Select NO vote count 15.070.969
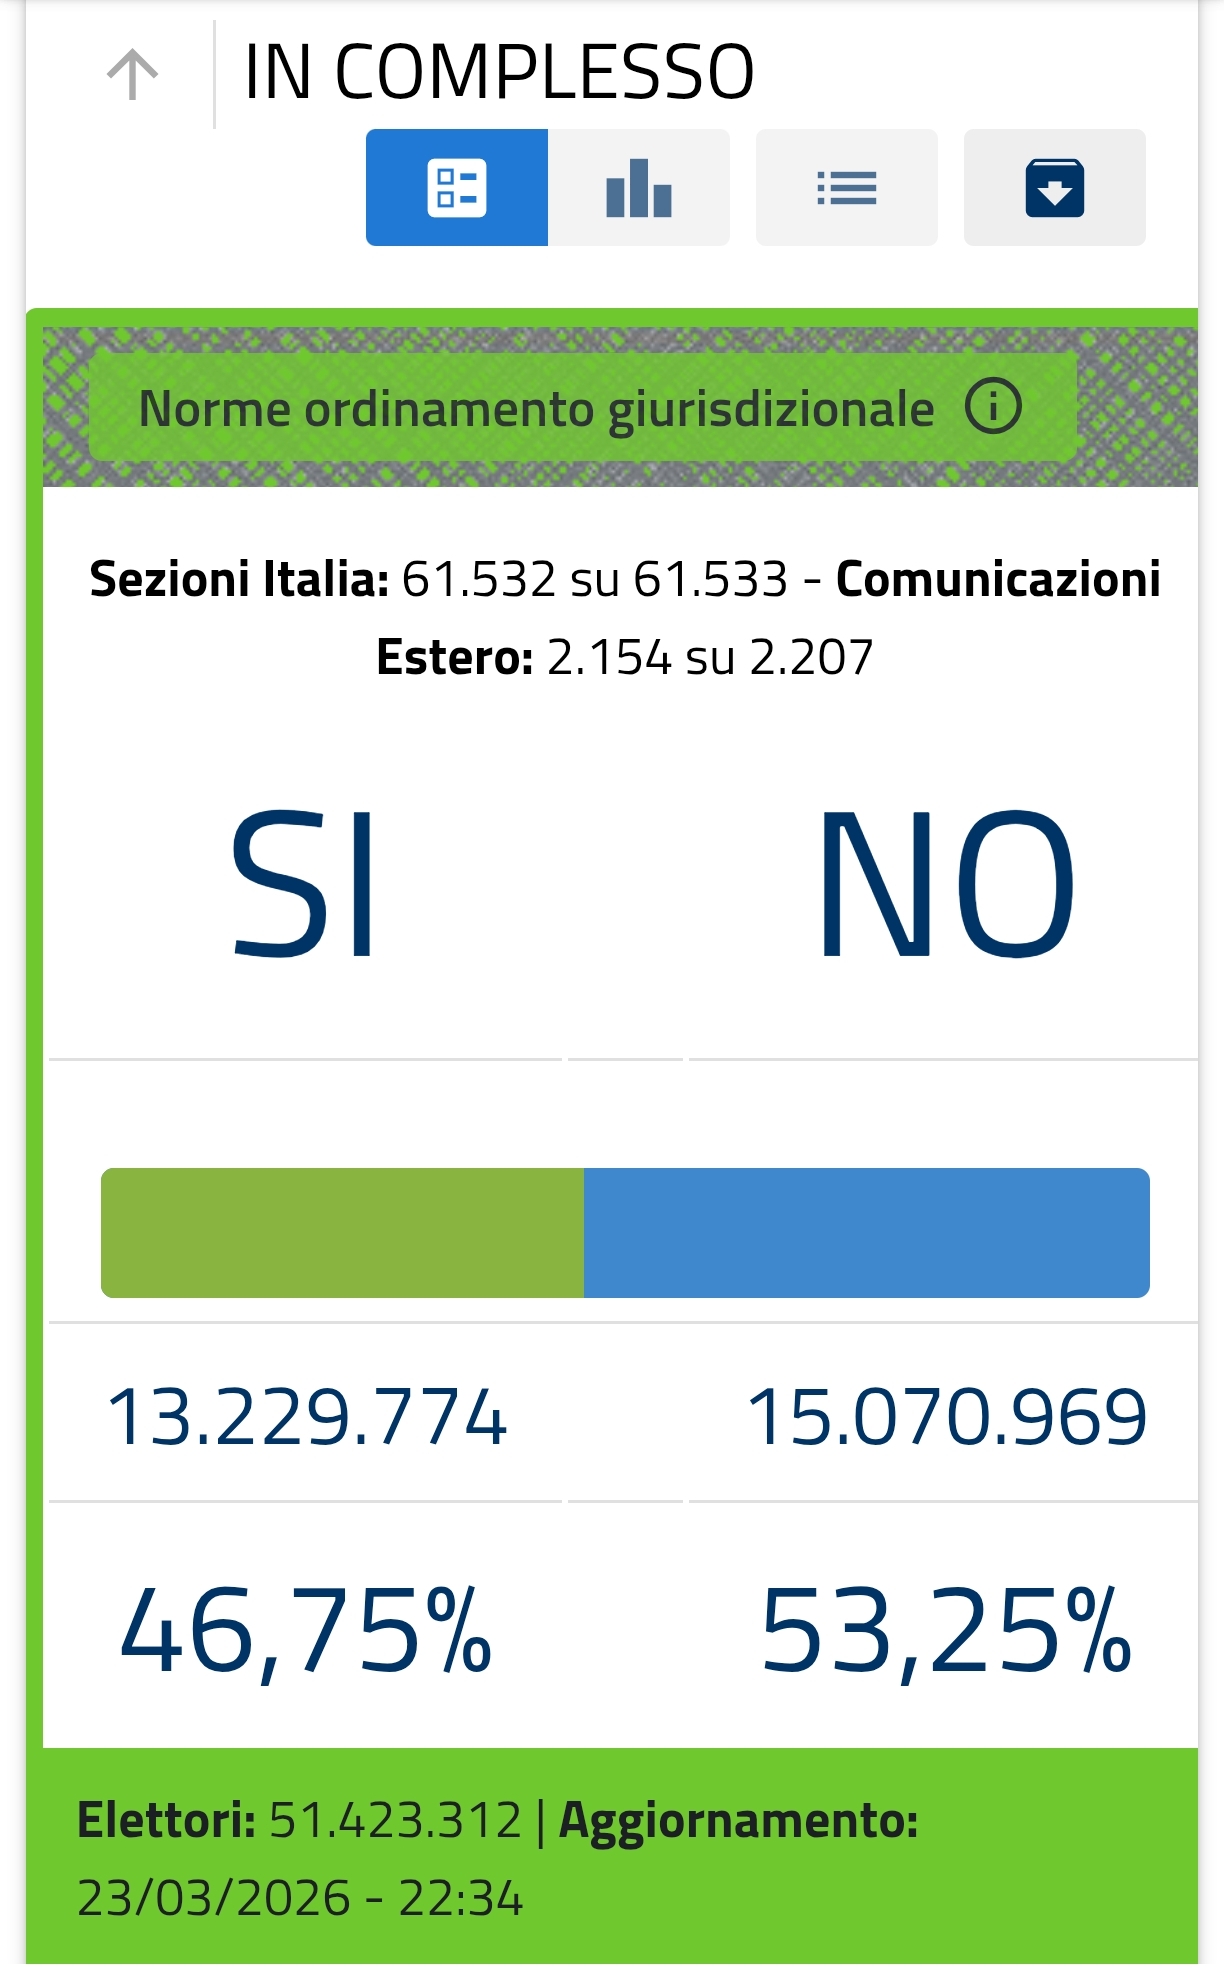Viewport: 1224px width, 1987px height. (x=946, y=1417)
